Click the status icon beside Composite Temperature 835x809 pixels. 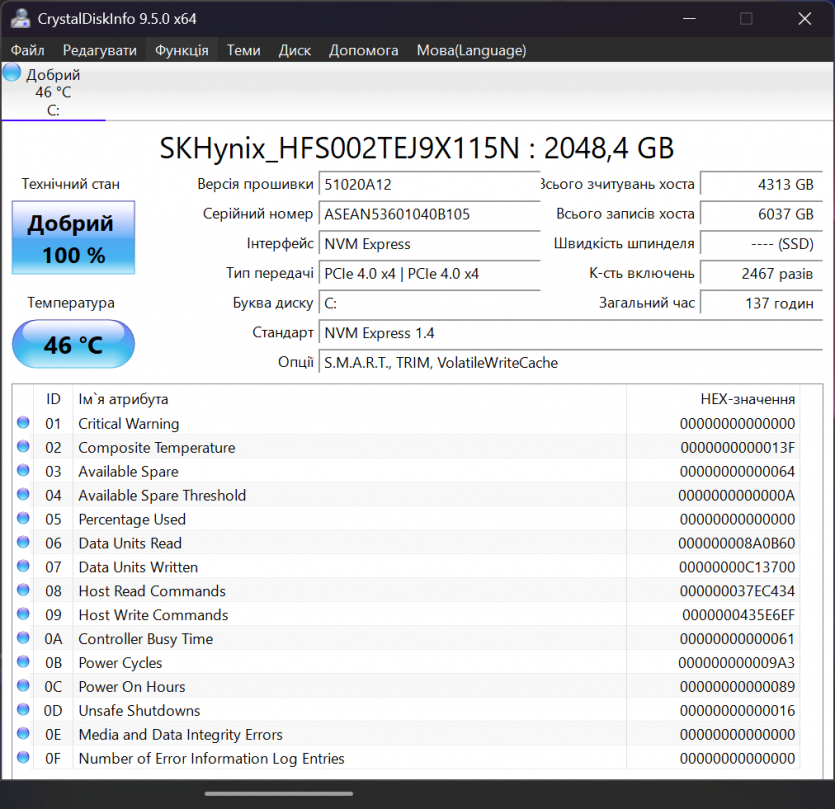(24, 447)
